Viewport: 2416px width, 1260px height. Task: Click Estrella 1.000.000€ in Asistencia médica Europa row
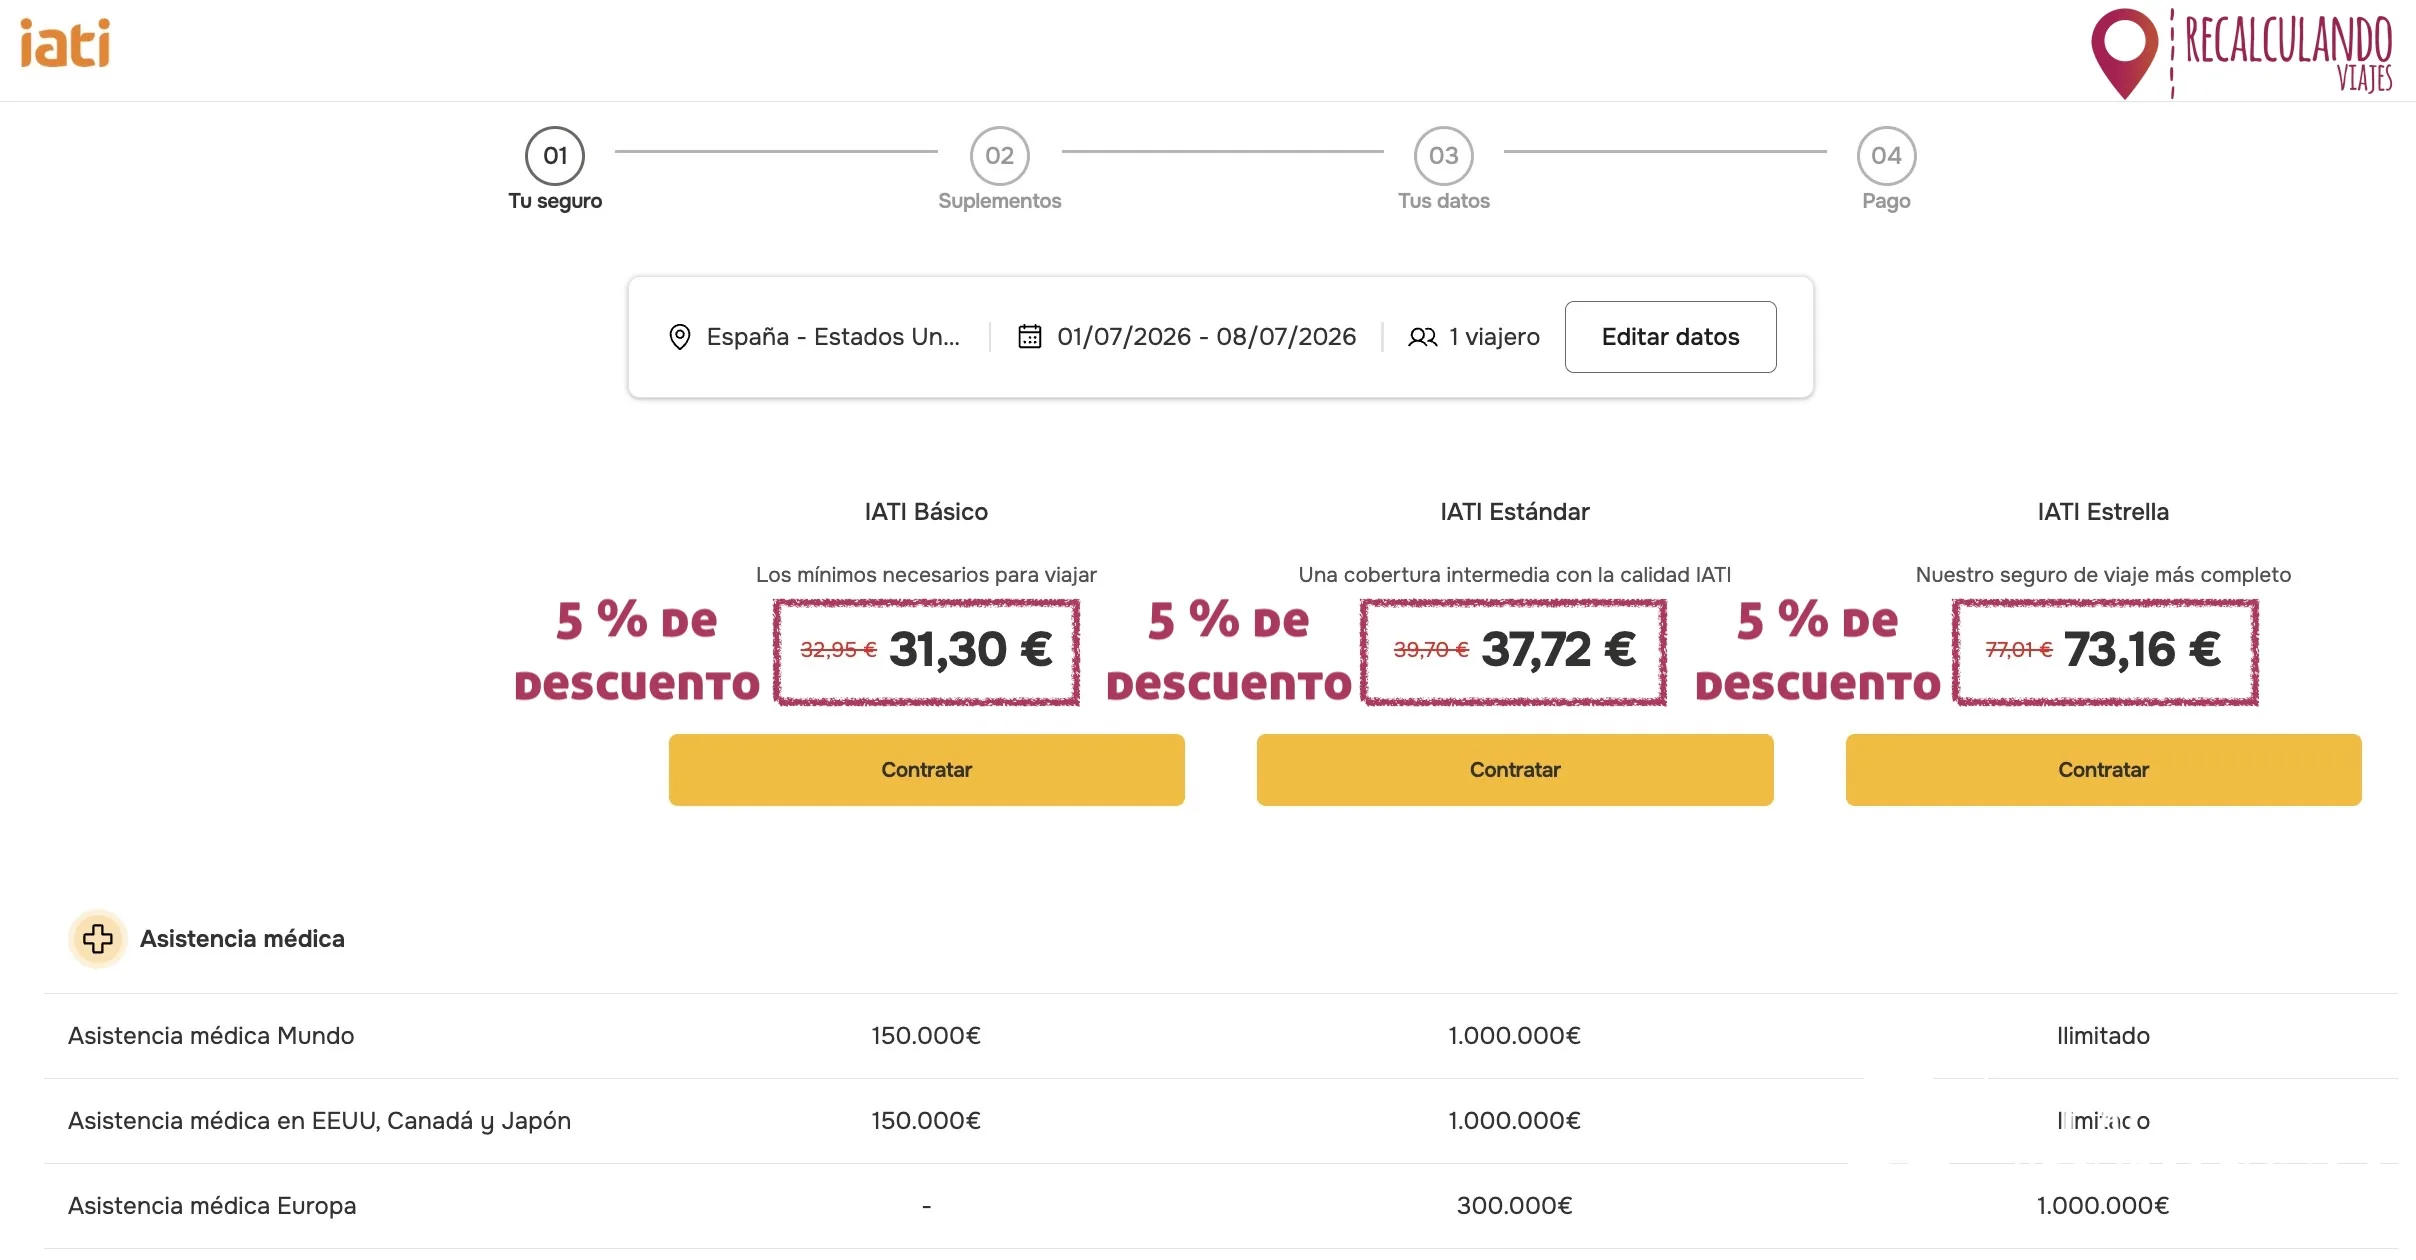2104,1206
